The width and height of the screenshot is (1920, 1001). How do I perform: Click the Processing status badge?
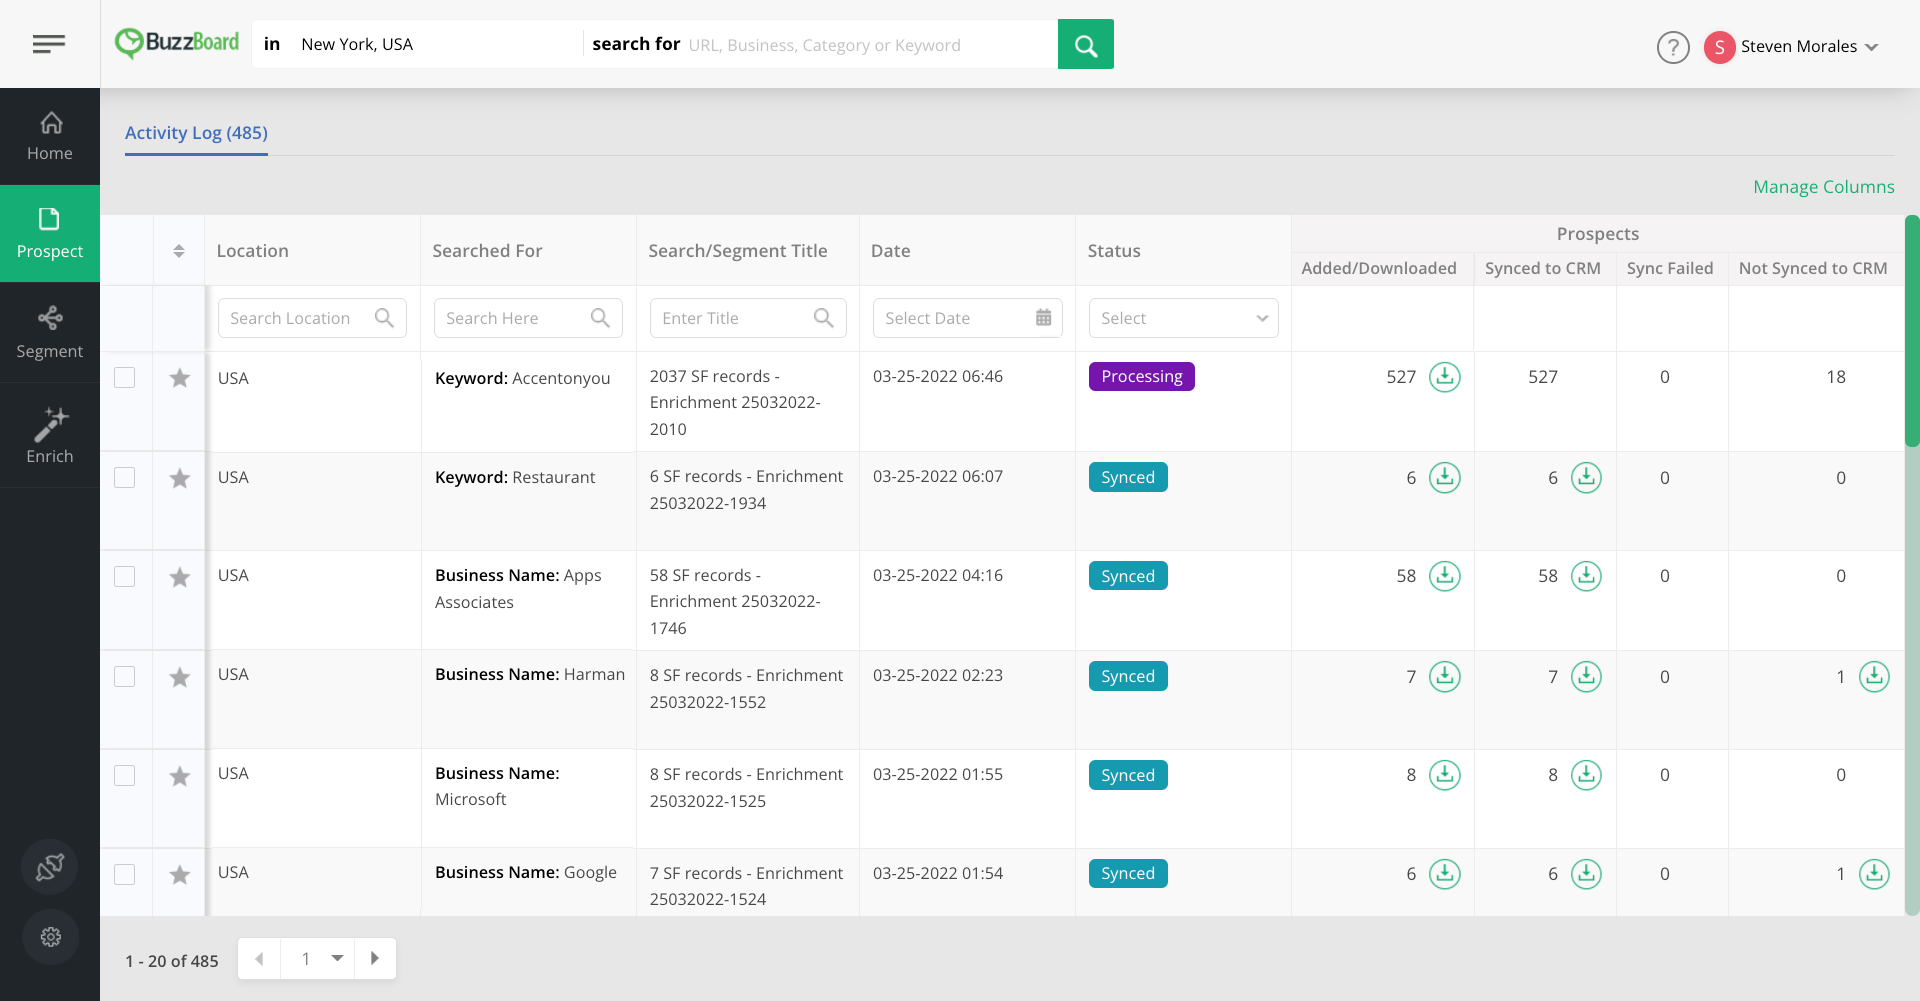click(1141, 376)
